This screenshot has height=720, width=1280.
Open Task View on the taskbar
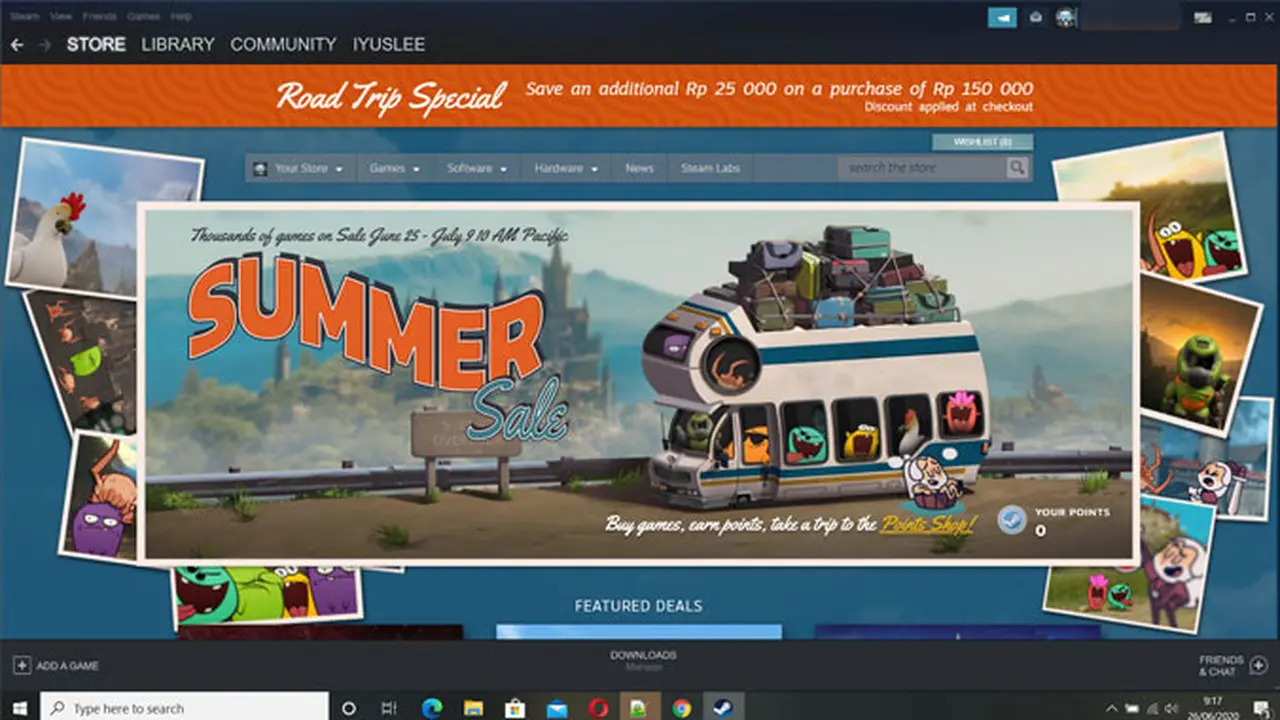pos(389,708)
